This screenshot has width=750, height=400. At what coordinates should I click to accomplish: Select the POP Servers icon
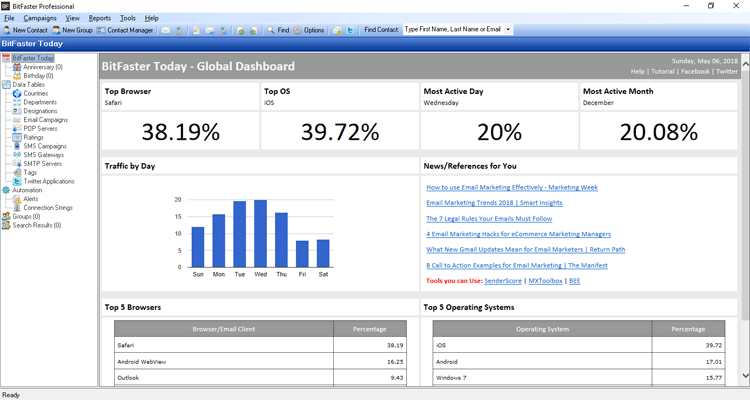pyautogui.click(x=17, y=128)
